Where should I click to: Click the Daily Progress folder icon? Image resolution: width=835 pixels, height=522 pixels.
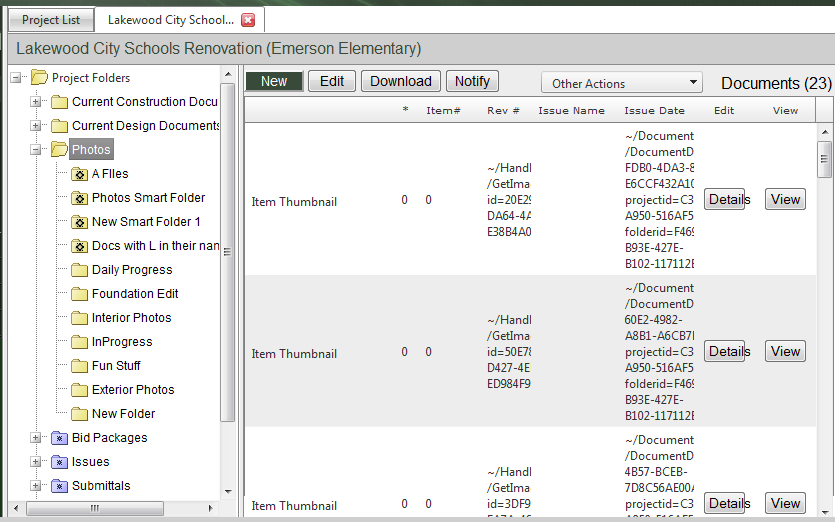(x=79, y=270)
